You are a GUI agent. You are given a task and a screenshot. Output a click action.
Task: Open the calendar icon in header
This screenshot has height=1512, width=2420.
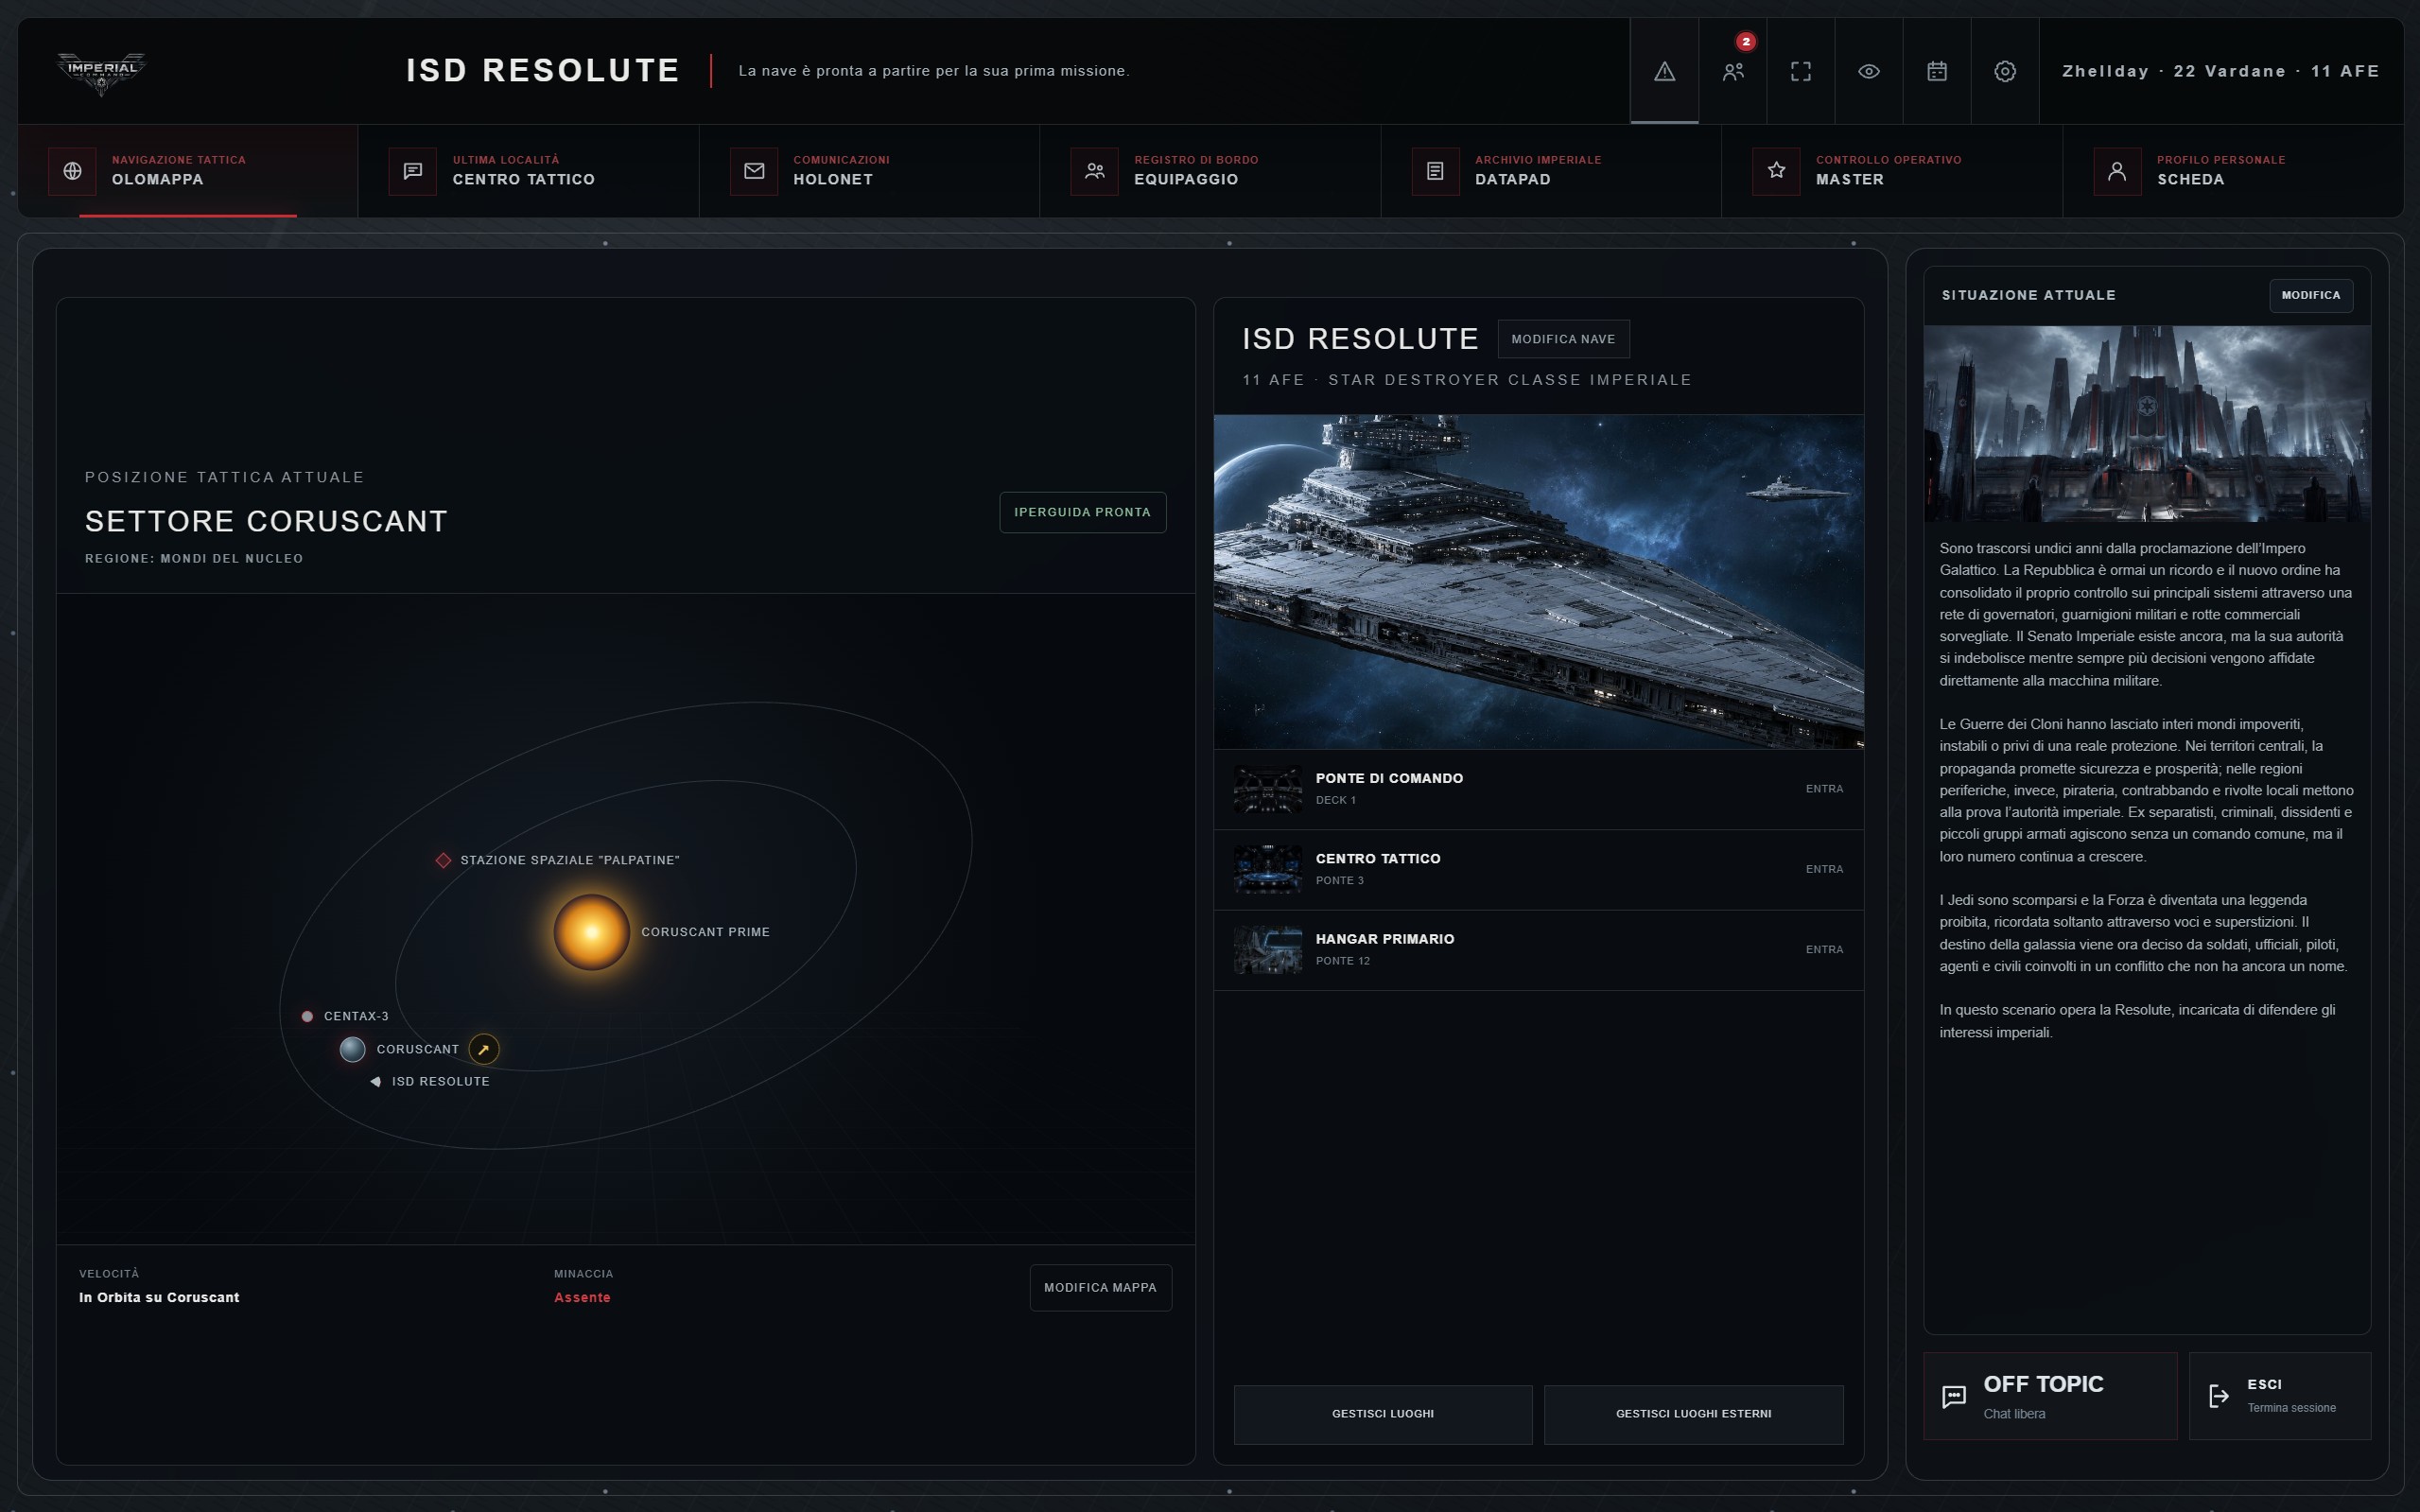[1937, 71]
